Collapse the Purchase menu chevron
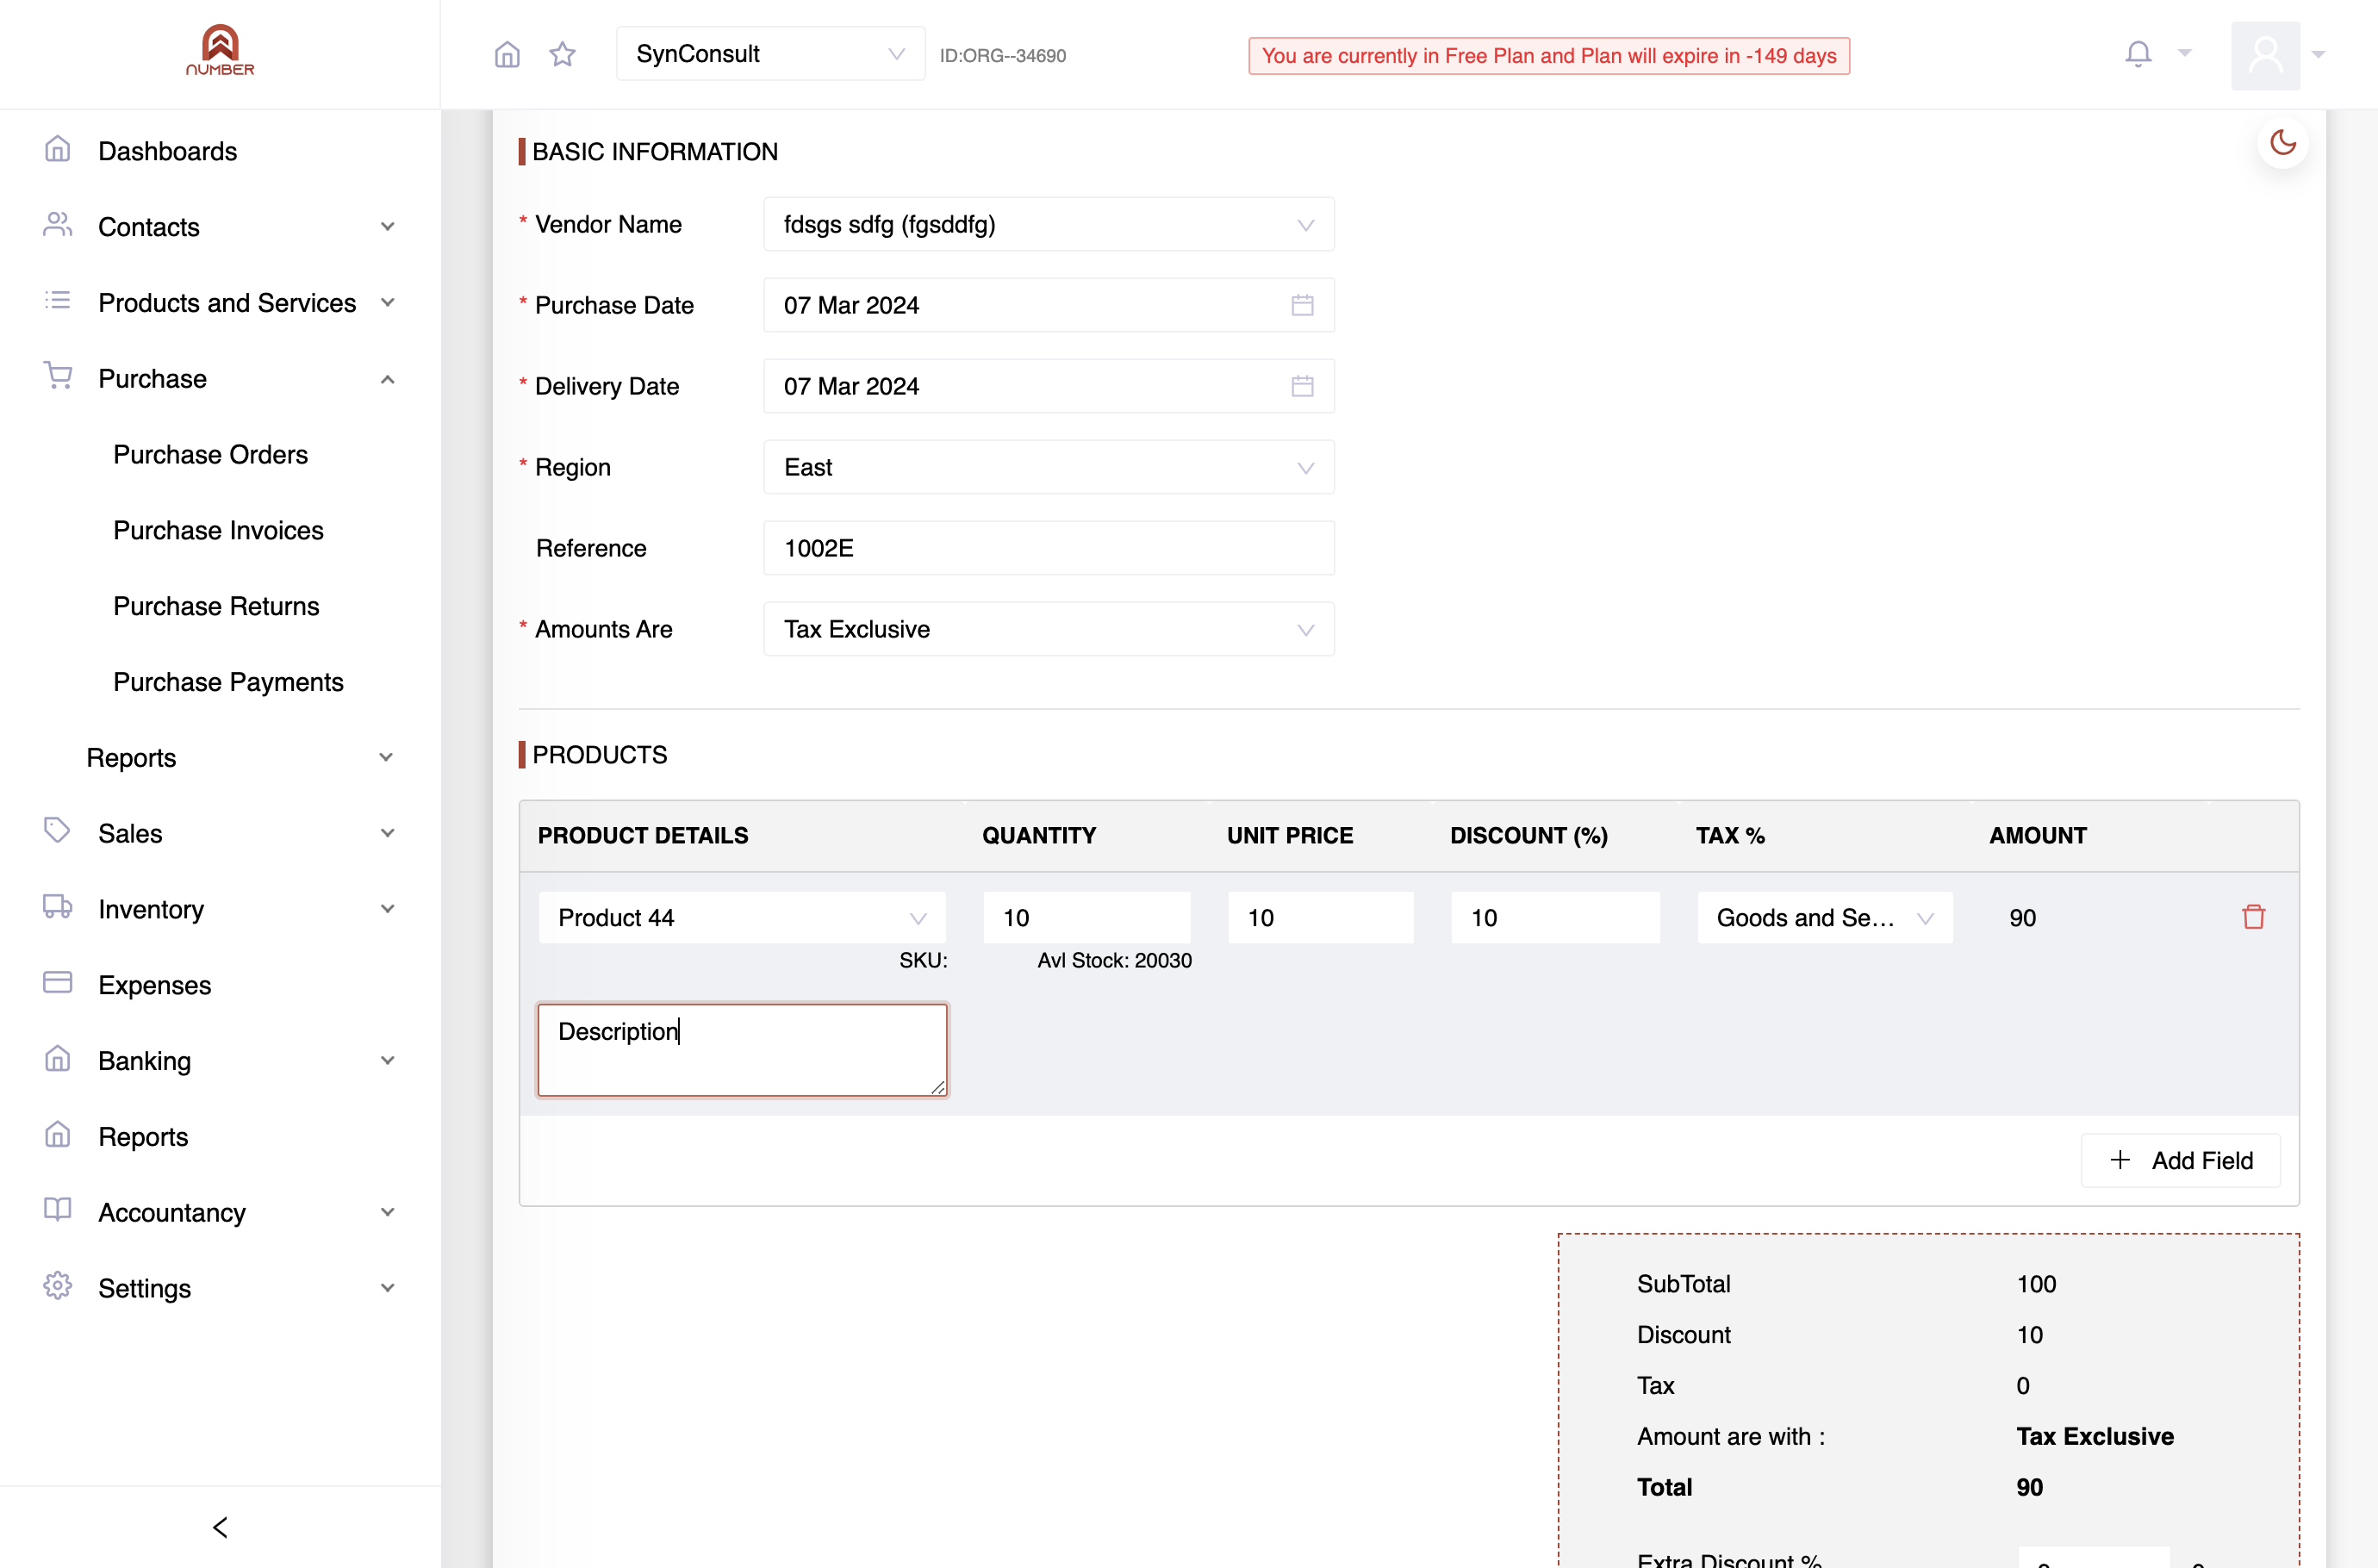This screenshot has height=1568, width=2378. click(x=387, y=379)
